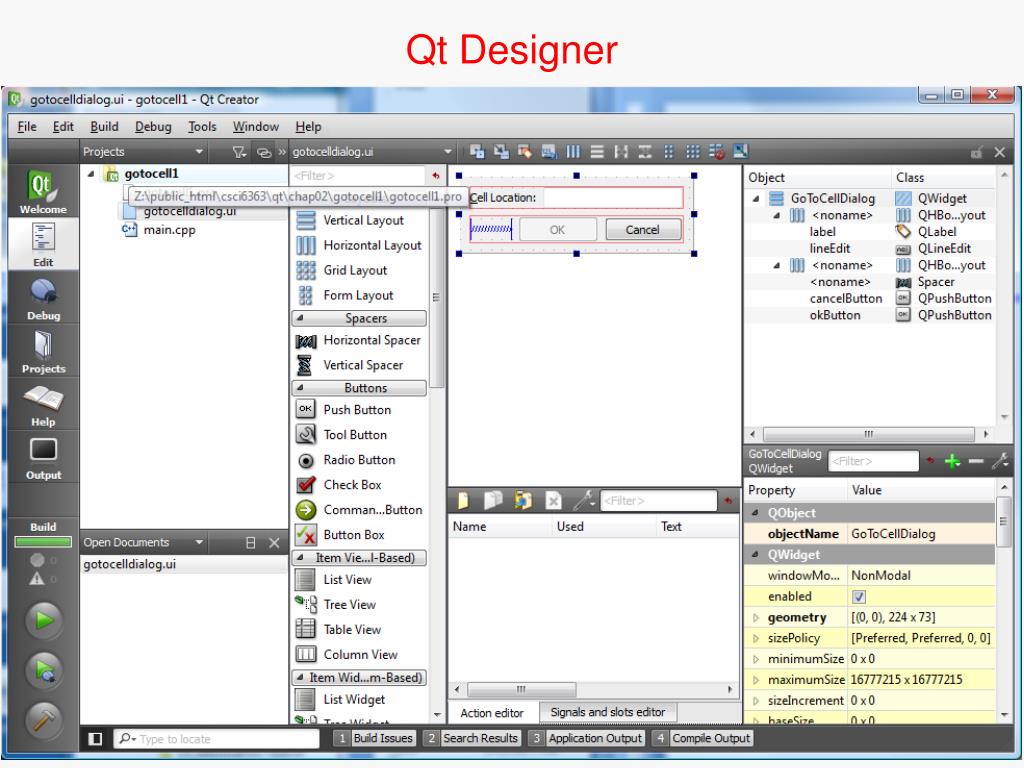Open the Build menu
Image resolution: width=1024 pixels, height=768 pixels.
tap(104, 127)
